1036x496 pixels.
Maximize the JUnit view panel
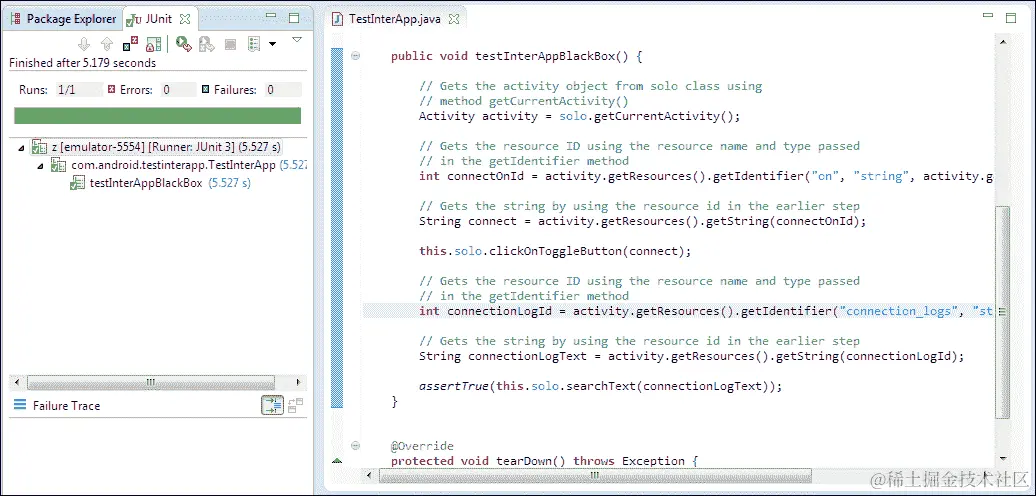(x=294, y=18)
